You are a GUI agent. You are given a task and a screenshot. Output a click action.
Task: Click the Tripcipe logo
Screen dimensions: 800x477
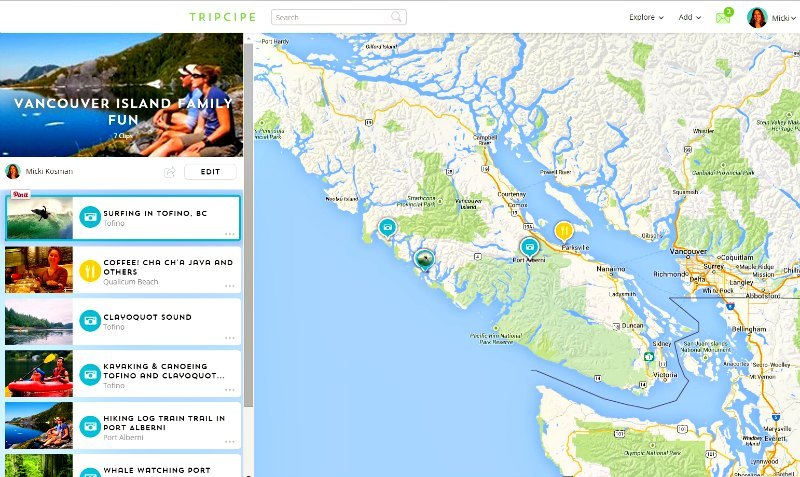(222, 17)
